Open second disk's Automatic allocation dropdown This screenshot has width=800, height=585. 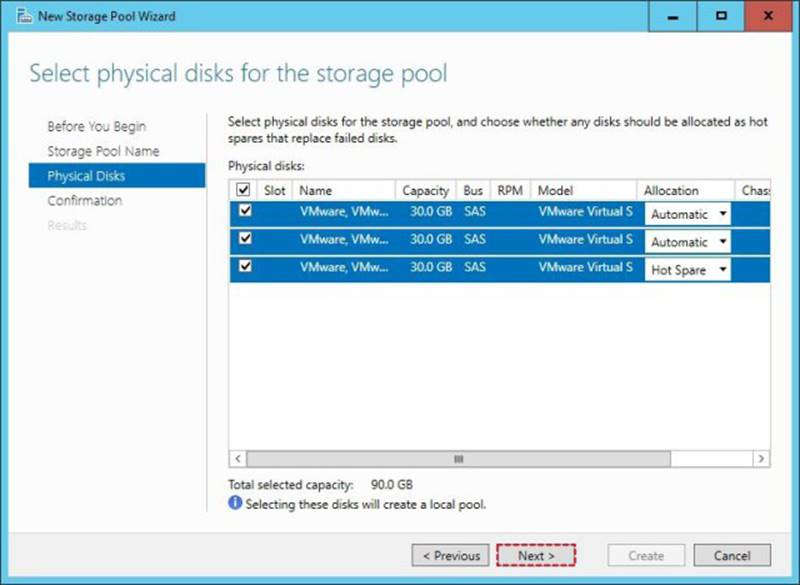tap(688, 242)
